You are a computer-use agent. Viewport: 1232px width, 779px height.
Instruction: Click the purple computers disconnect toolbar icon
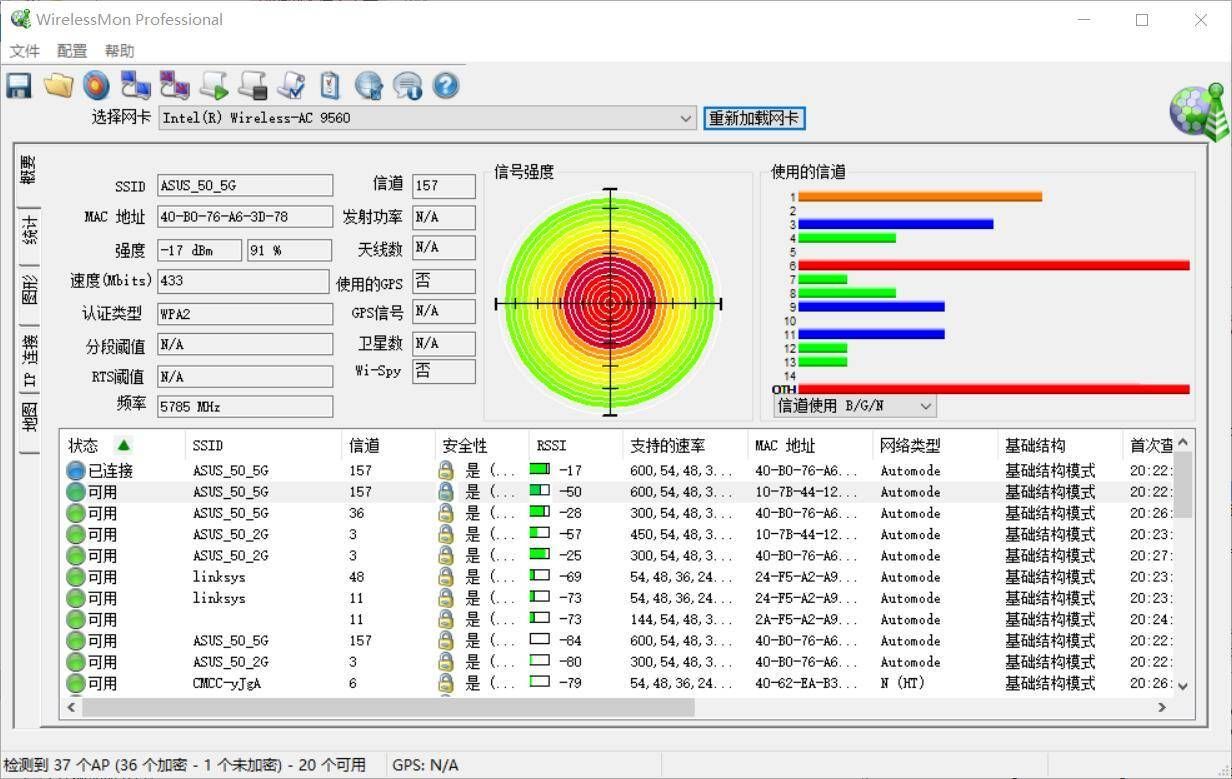pyautogui.click(x=174, y=85)
